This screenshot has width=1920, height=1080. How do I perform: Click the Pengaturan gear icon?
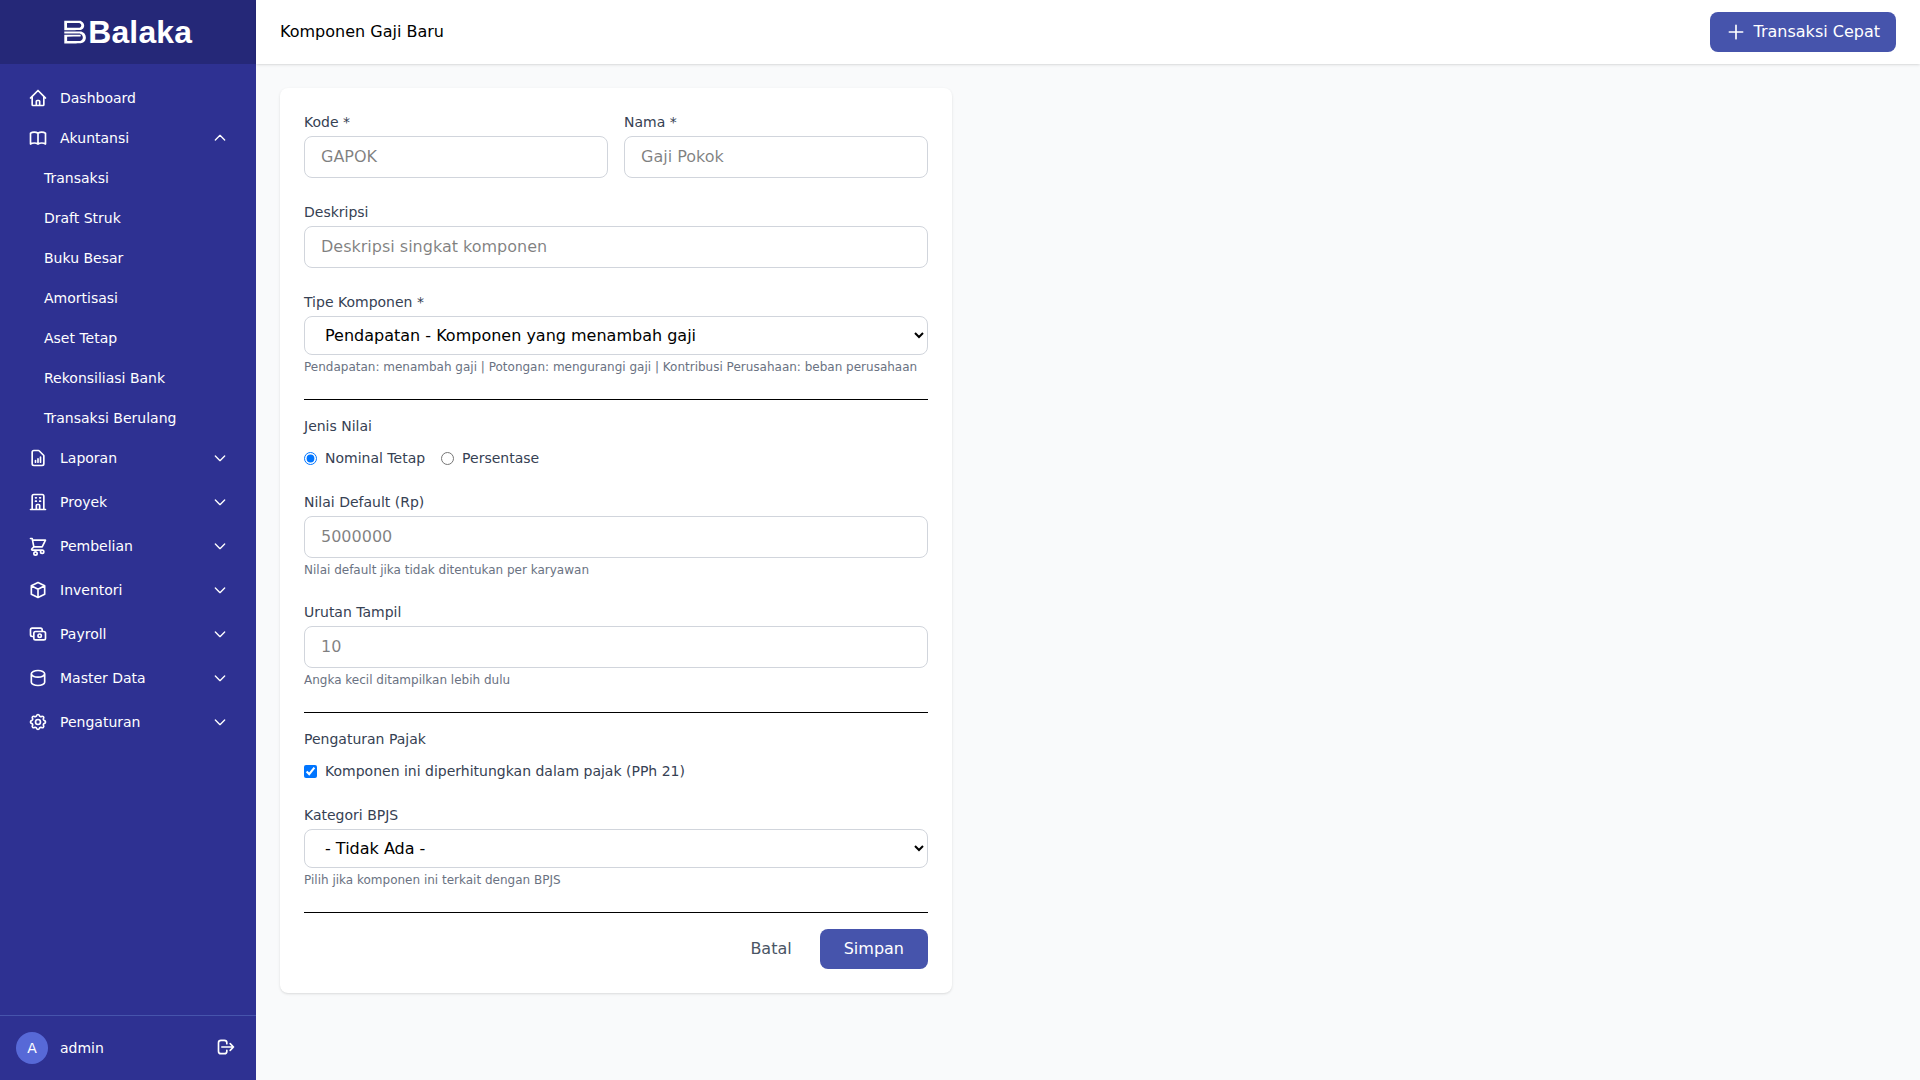(x=38, y=722)
